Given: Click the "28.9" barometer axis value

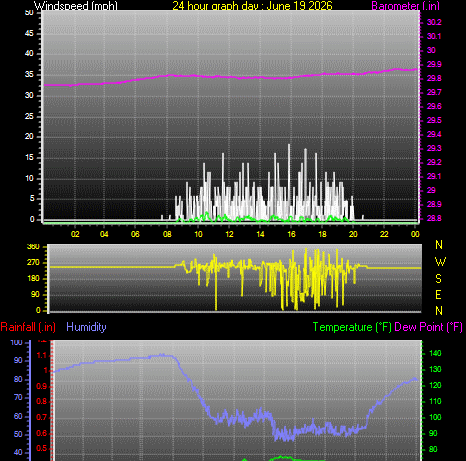Looking at the screenshot, I should click(434, 204).
